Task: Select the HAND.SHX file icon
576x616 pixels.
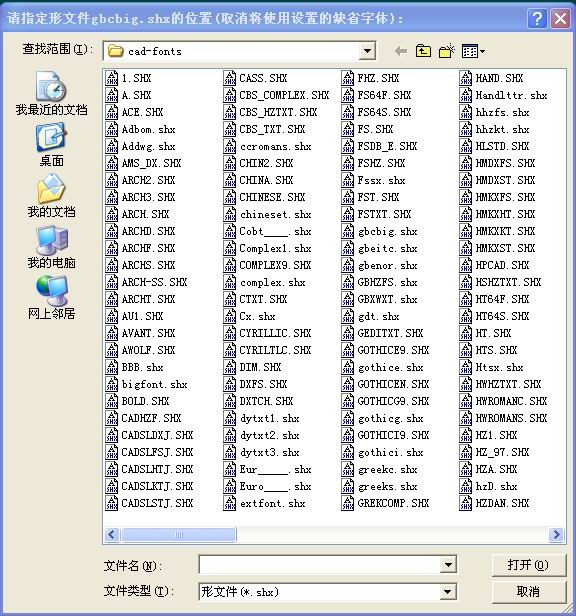Action: [x=466, y=78]
